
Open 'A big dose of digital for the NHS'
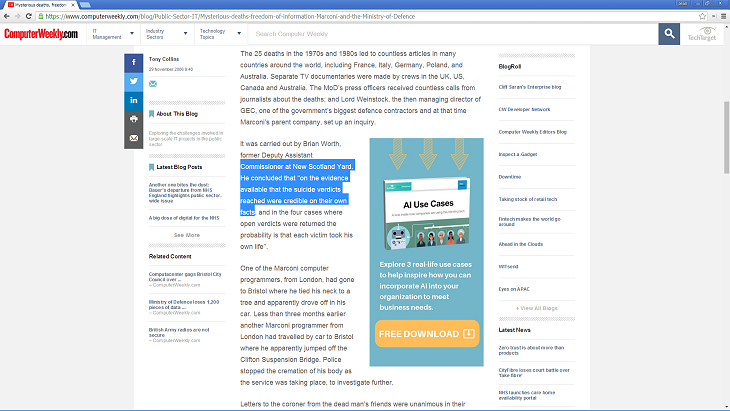click(184, 218)
